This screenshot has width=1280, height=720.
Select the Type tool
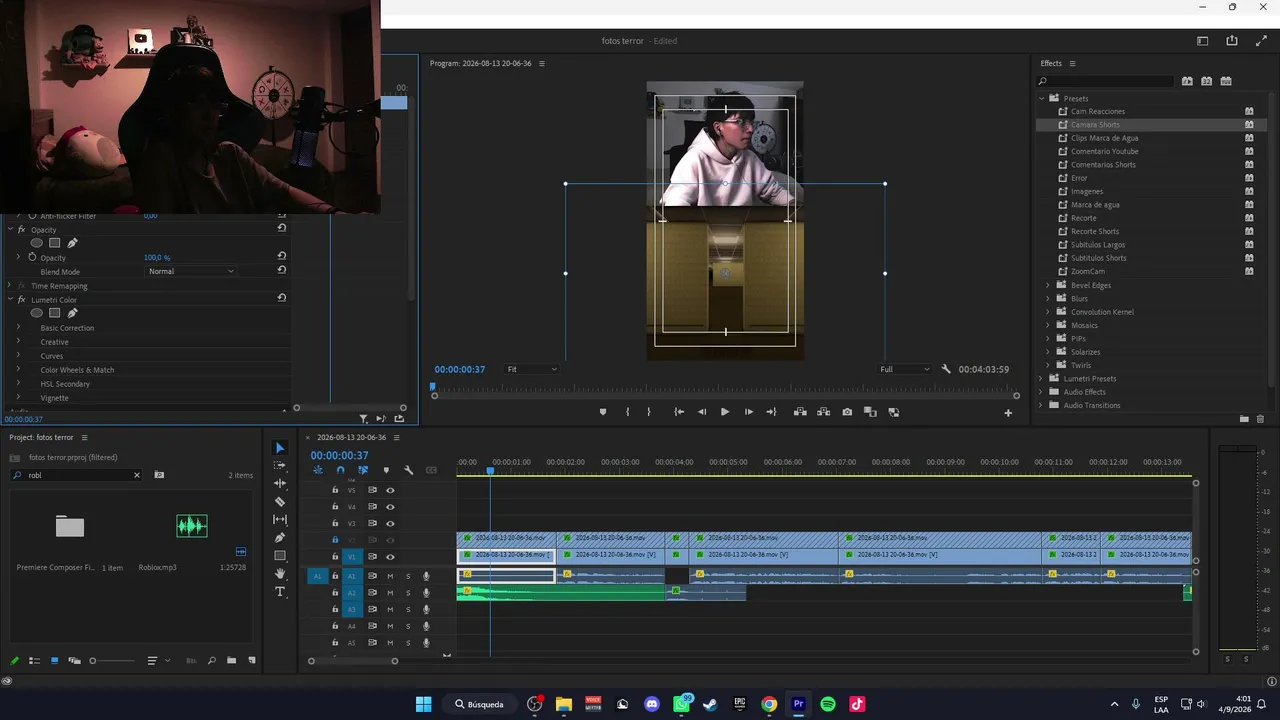click(280, 592)
